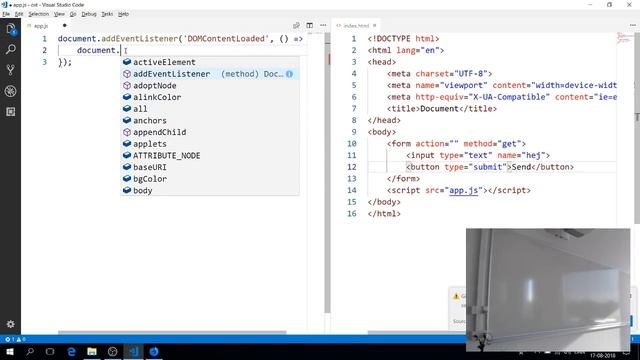Open the Explorer view in activity bar

pos(11,29)
